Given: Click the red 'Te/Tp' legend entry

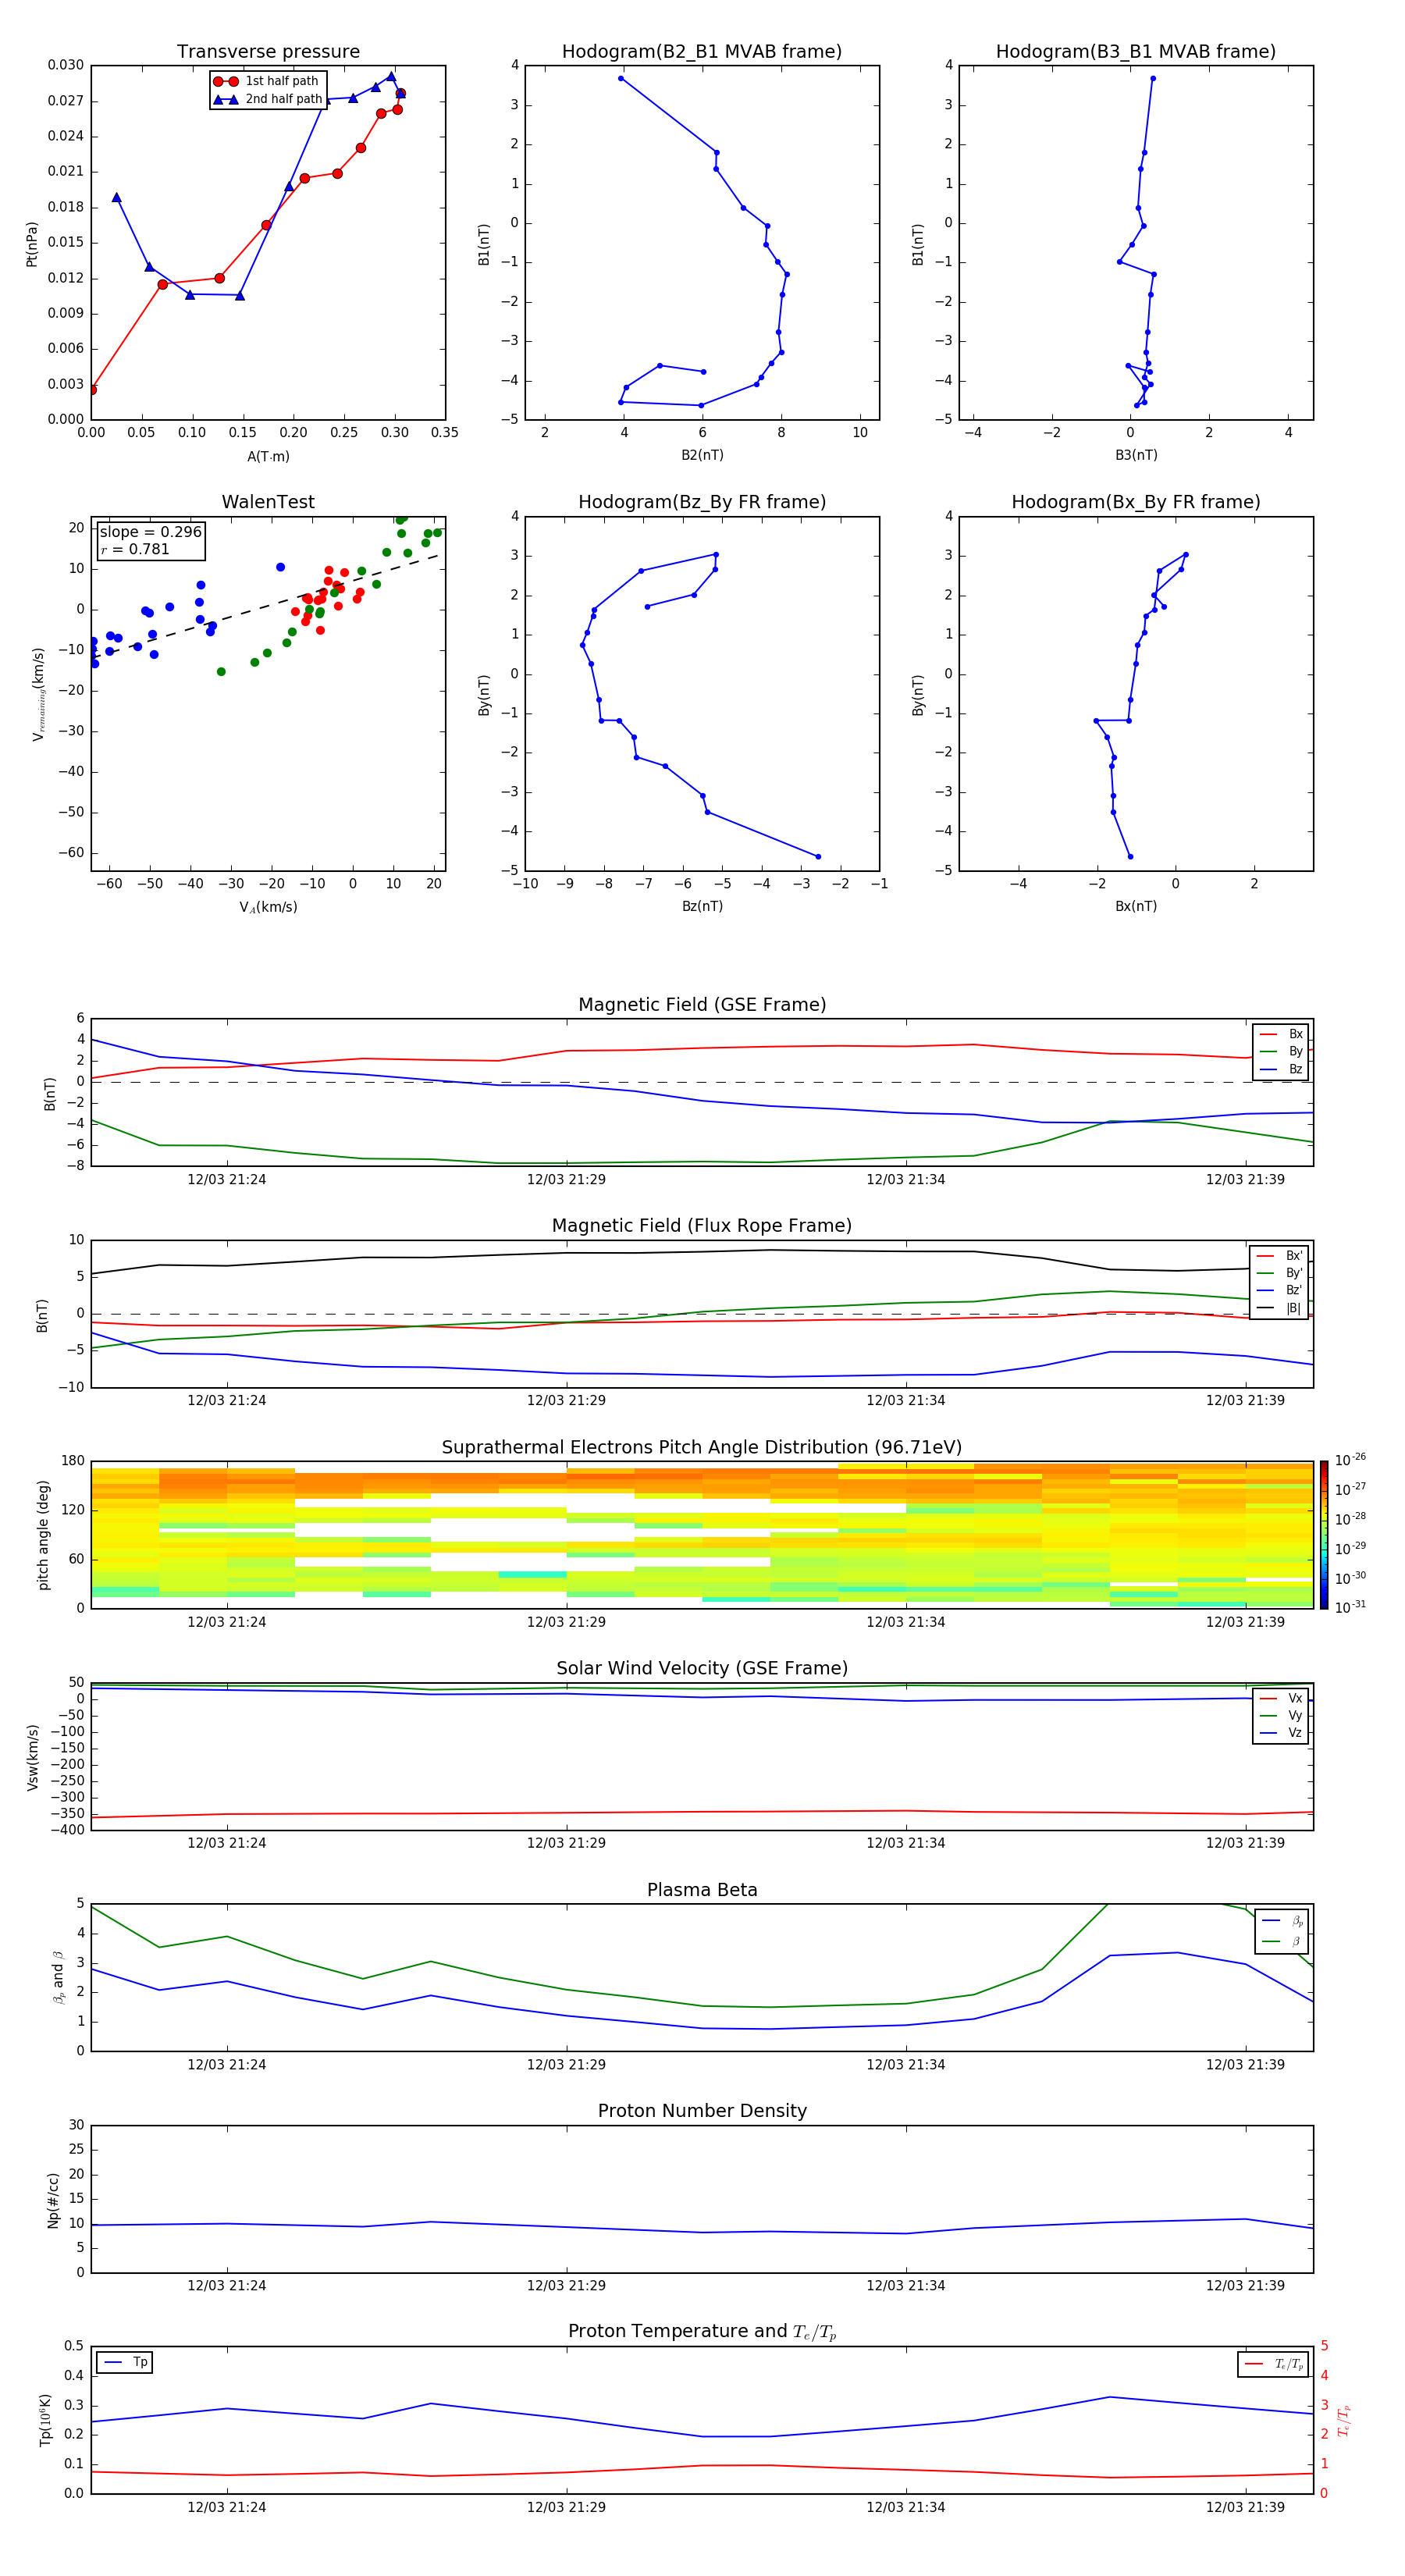Looking at the screenshot, I should pos(1274,2364).
